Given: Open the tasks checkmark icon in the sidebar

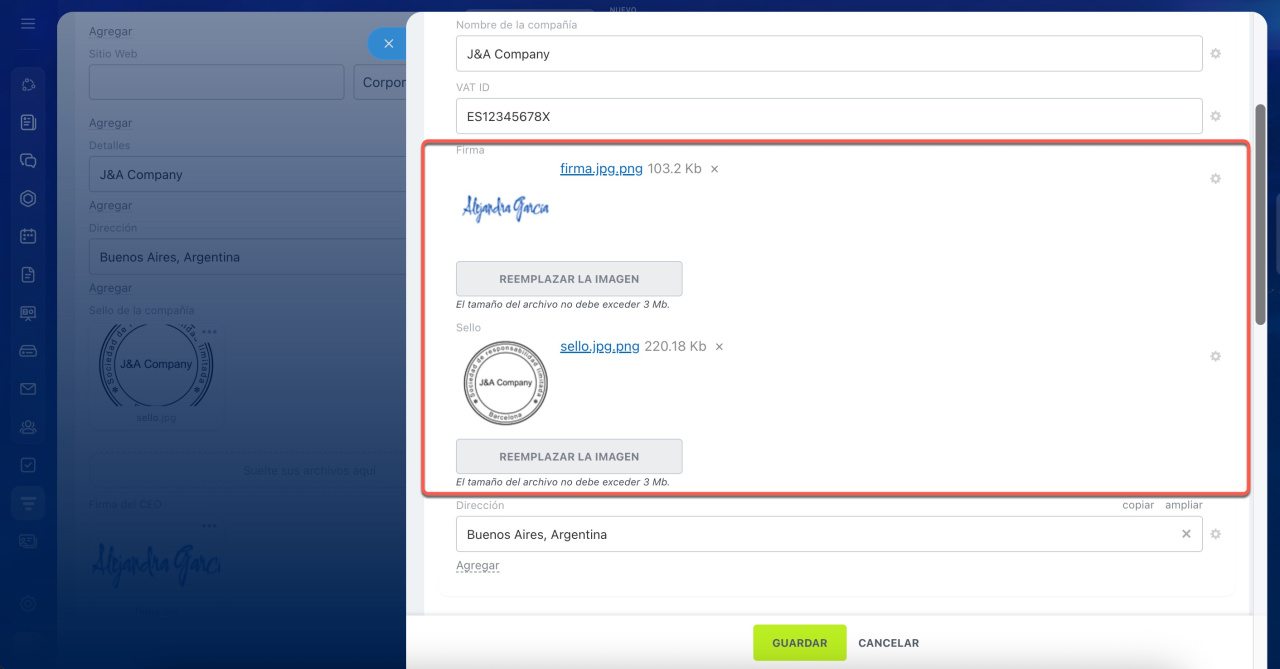Looking at the screenshot, I should point(28,465).
